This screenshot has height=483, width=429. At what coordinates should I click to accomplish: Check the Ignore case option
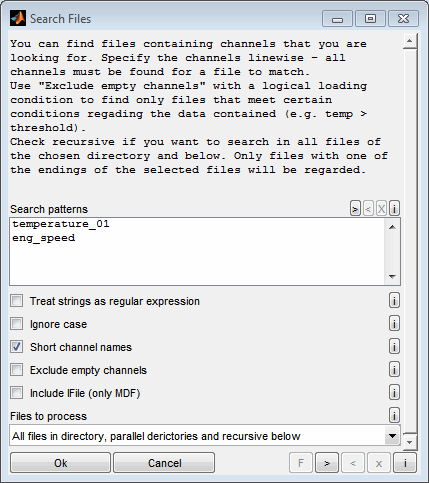point(17,324)
